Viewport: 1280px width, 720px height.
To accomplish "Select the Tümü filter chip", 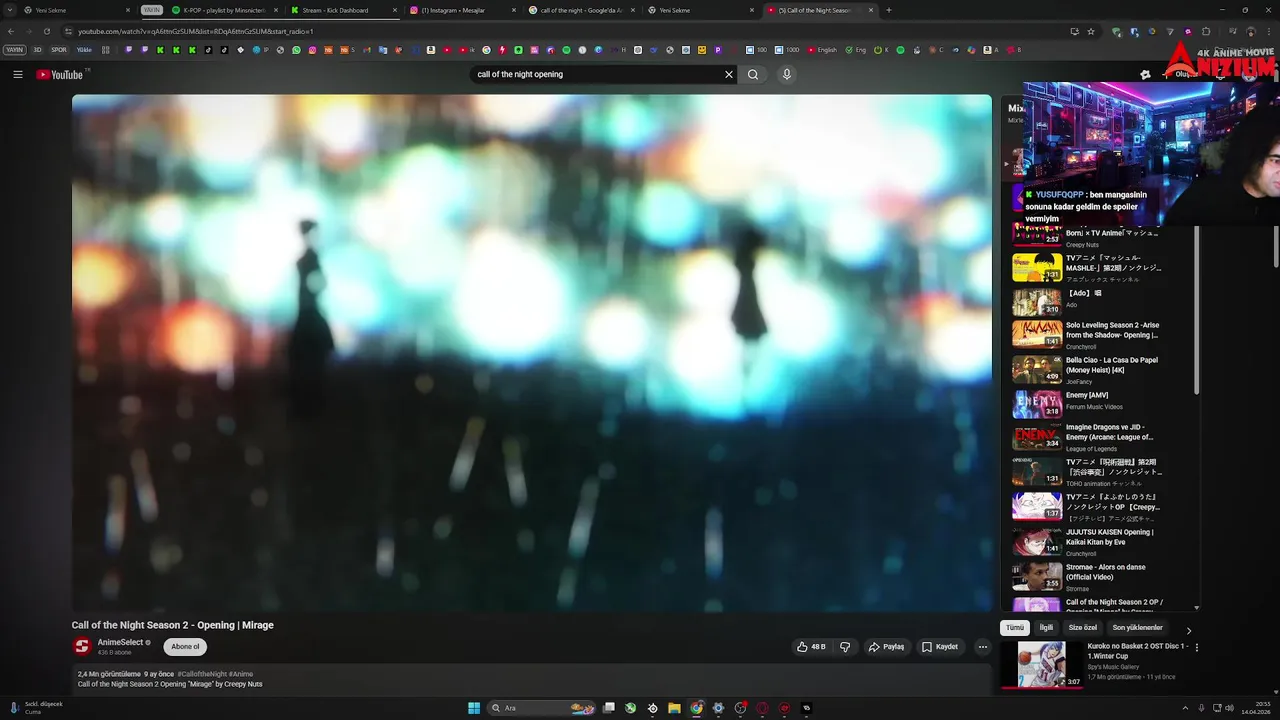I will (1015, 628).
